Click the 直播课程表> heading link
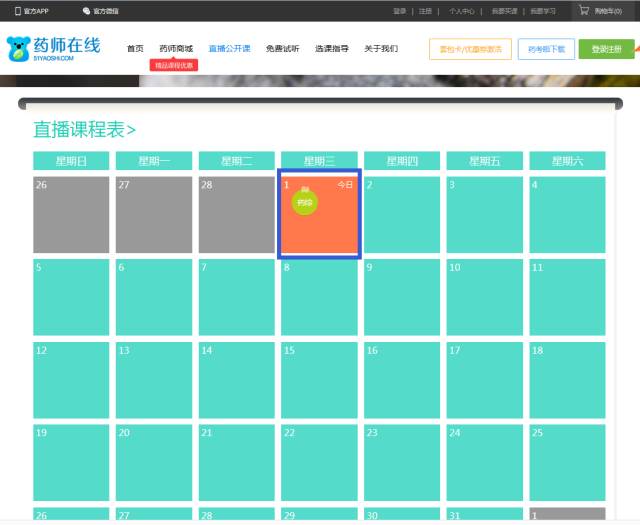Image resolution: width=640 pixels, height=525 pixels. point(84,130)
